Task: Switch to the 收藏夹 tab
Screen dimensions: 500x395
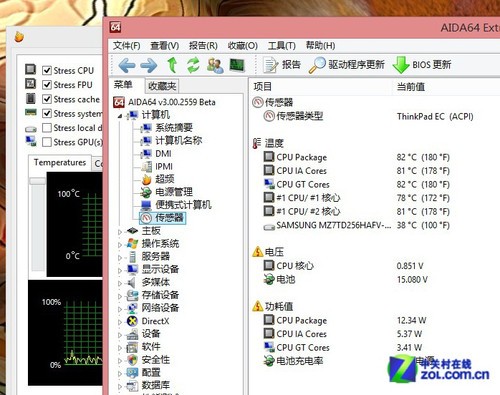Action: tap(162, 86)
